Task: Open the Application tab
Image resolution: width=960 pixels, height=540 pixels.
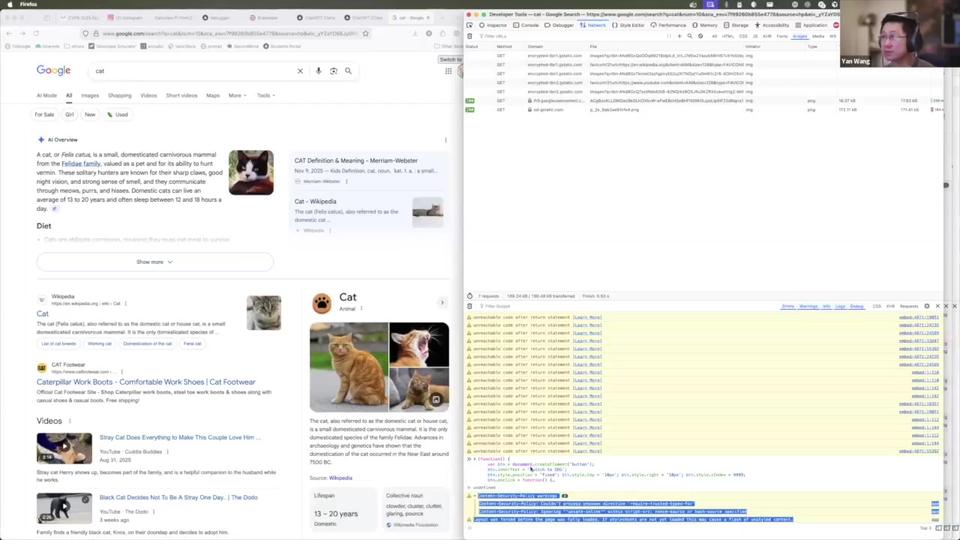Action: click(x=811, y=25)
